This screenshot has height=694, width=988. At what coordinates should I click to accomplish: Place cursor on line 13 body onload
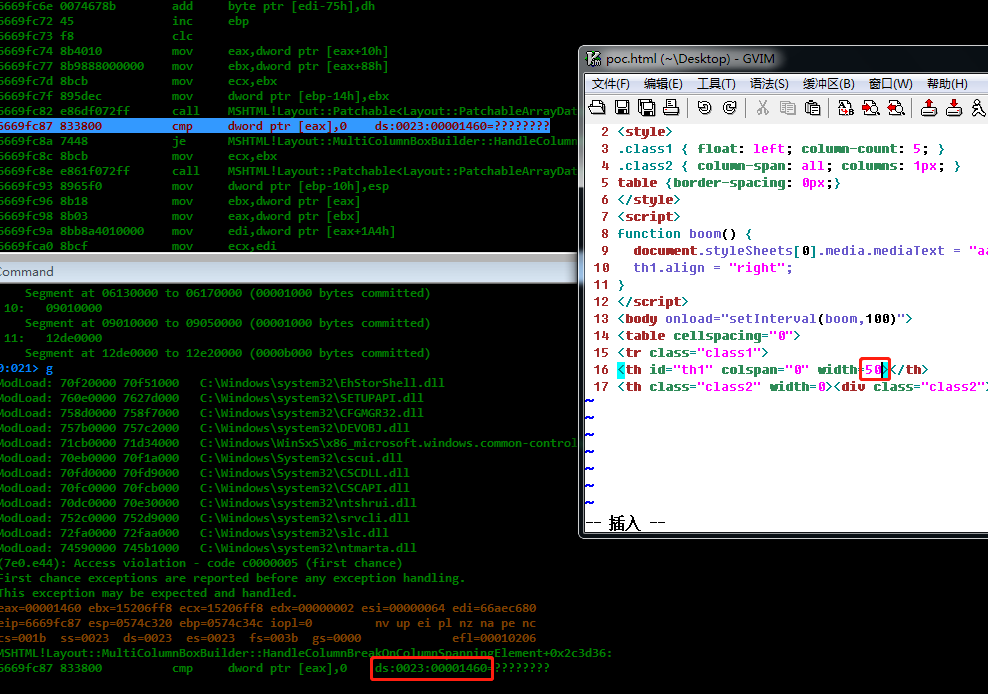(765, 319)
